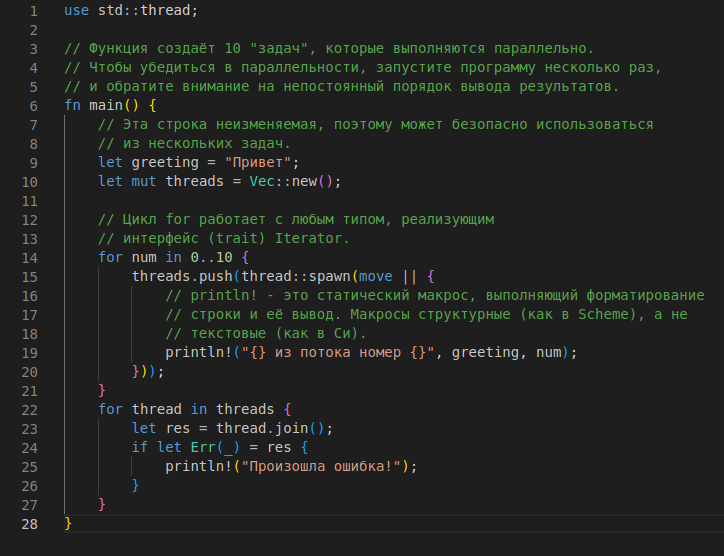Click line number 28 in gutter
Image resolution: width=724 pixels, height=556 pixels.
pyautogui.click(x=30, y=524)
